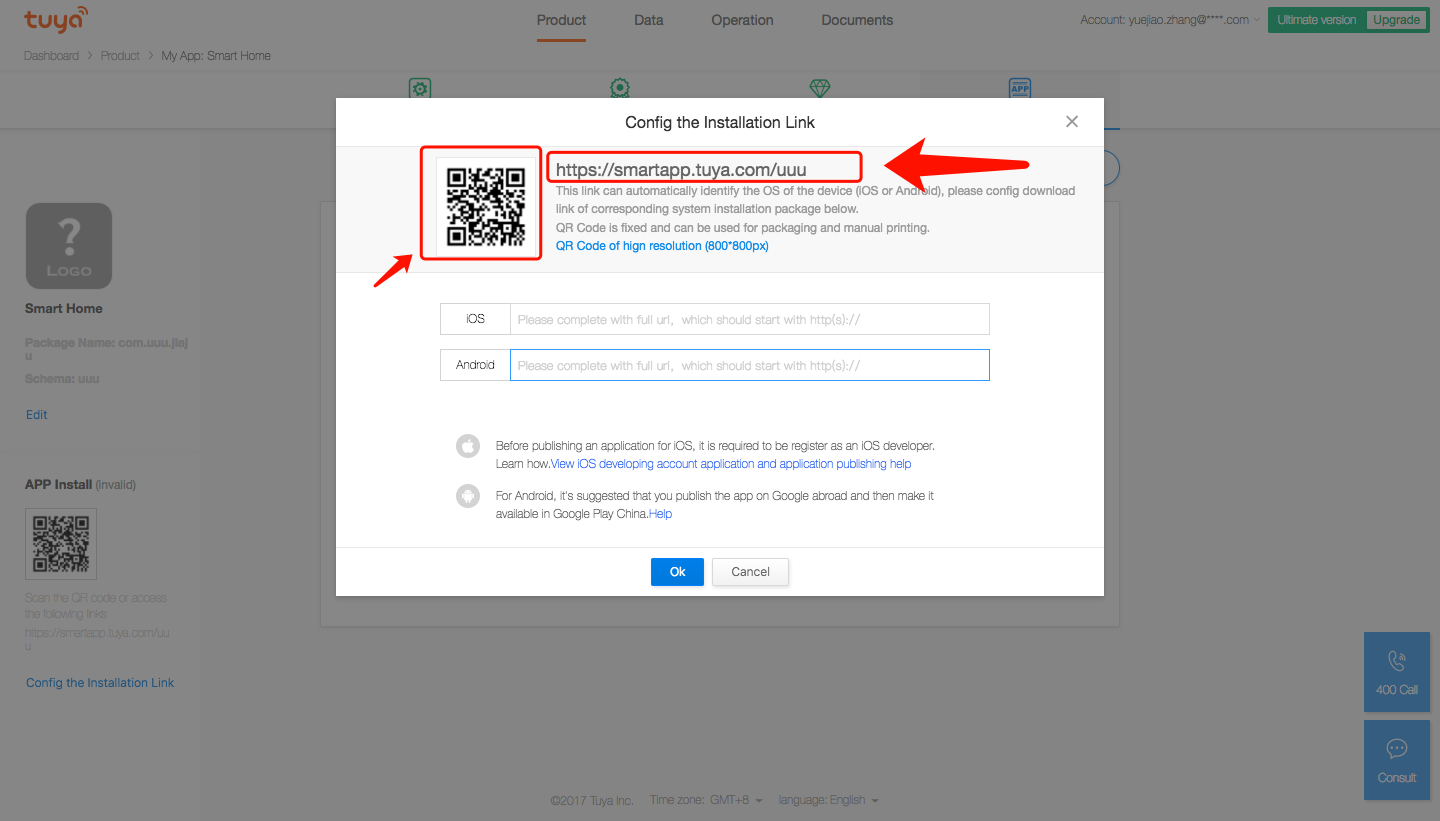Open iOS developing account help link
1440x821 pixels.
[731, 464]
